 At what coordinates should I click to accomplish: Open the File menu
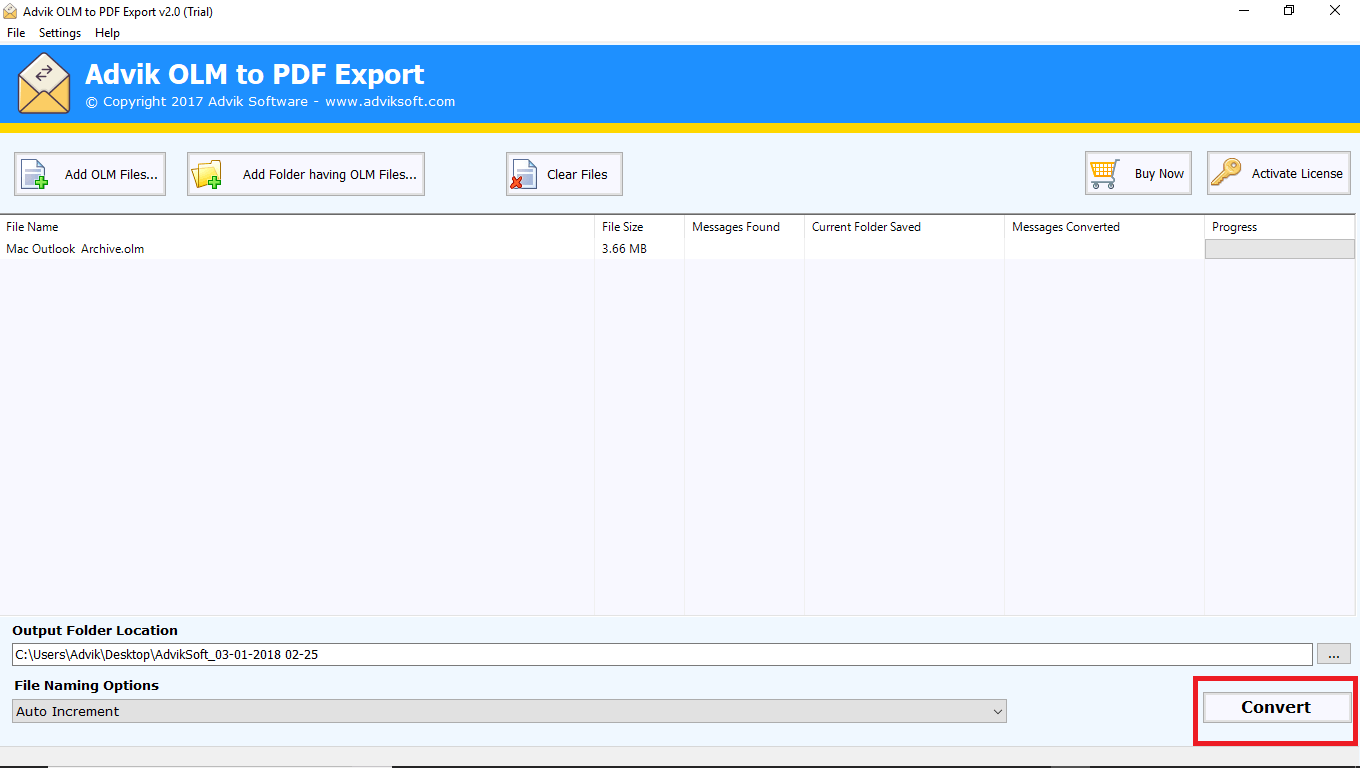16,33
